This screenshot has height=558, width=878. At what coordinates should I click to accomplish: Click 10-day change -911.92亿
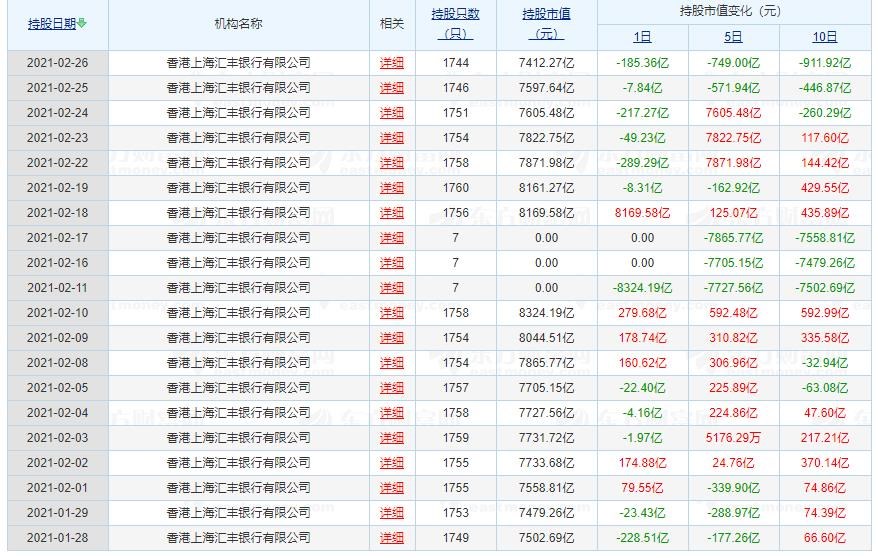825,63
